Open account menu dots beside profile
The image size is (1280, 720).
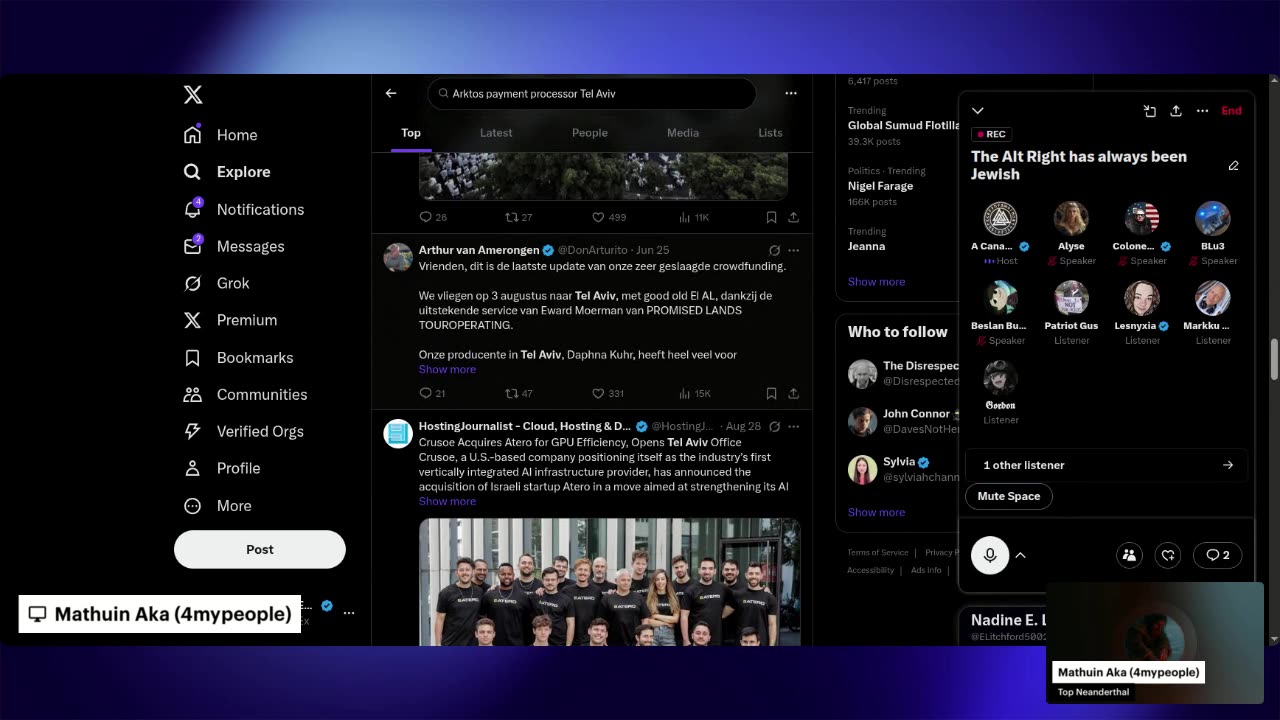click(349, 612)
